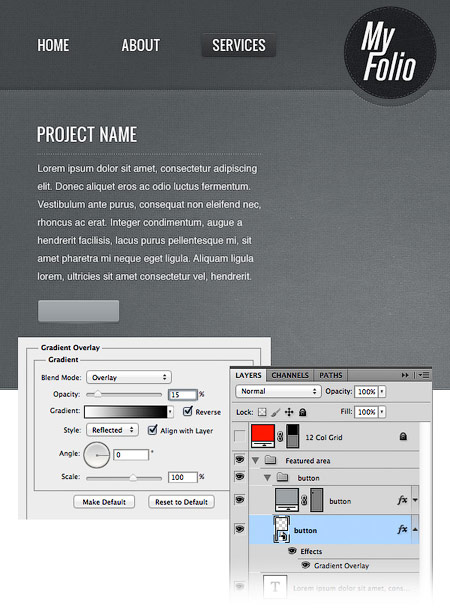Open the HOME navigation link
The height and width of the screenshot is (611, 450).
click(53, 45)
